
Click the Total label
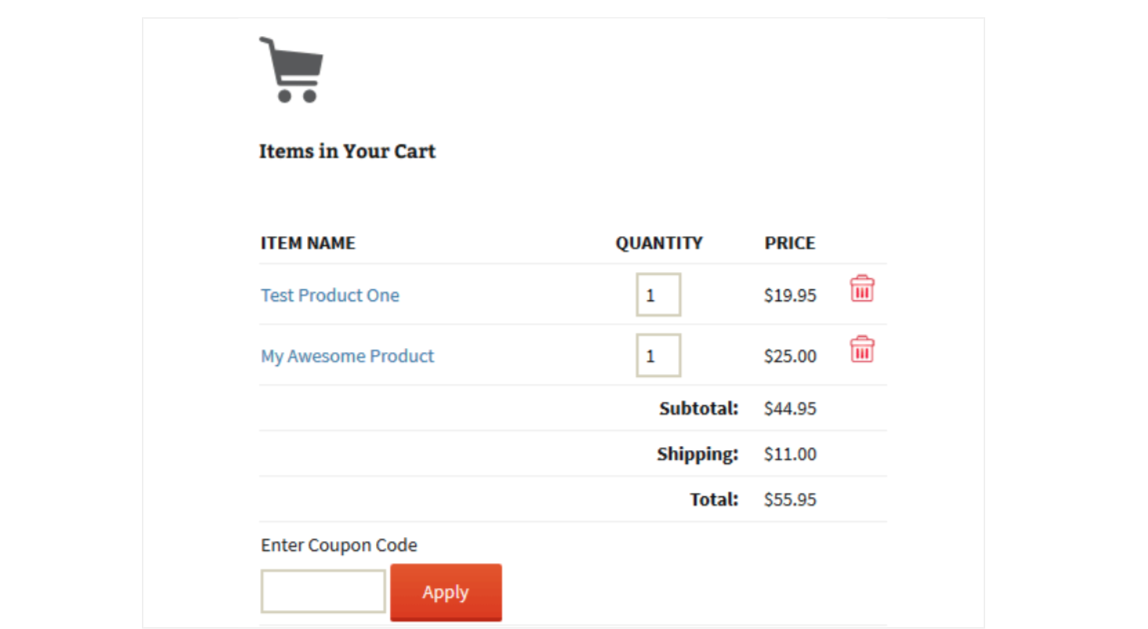click(x=714, y=499)
